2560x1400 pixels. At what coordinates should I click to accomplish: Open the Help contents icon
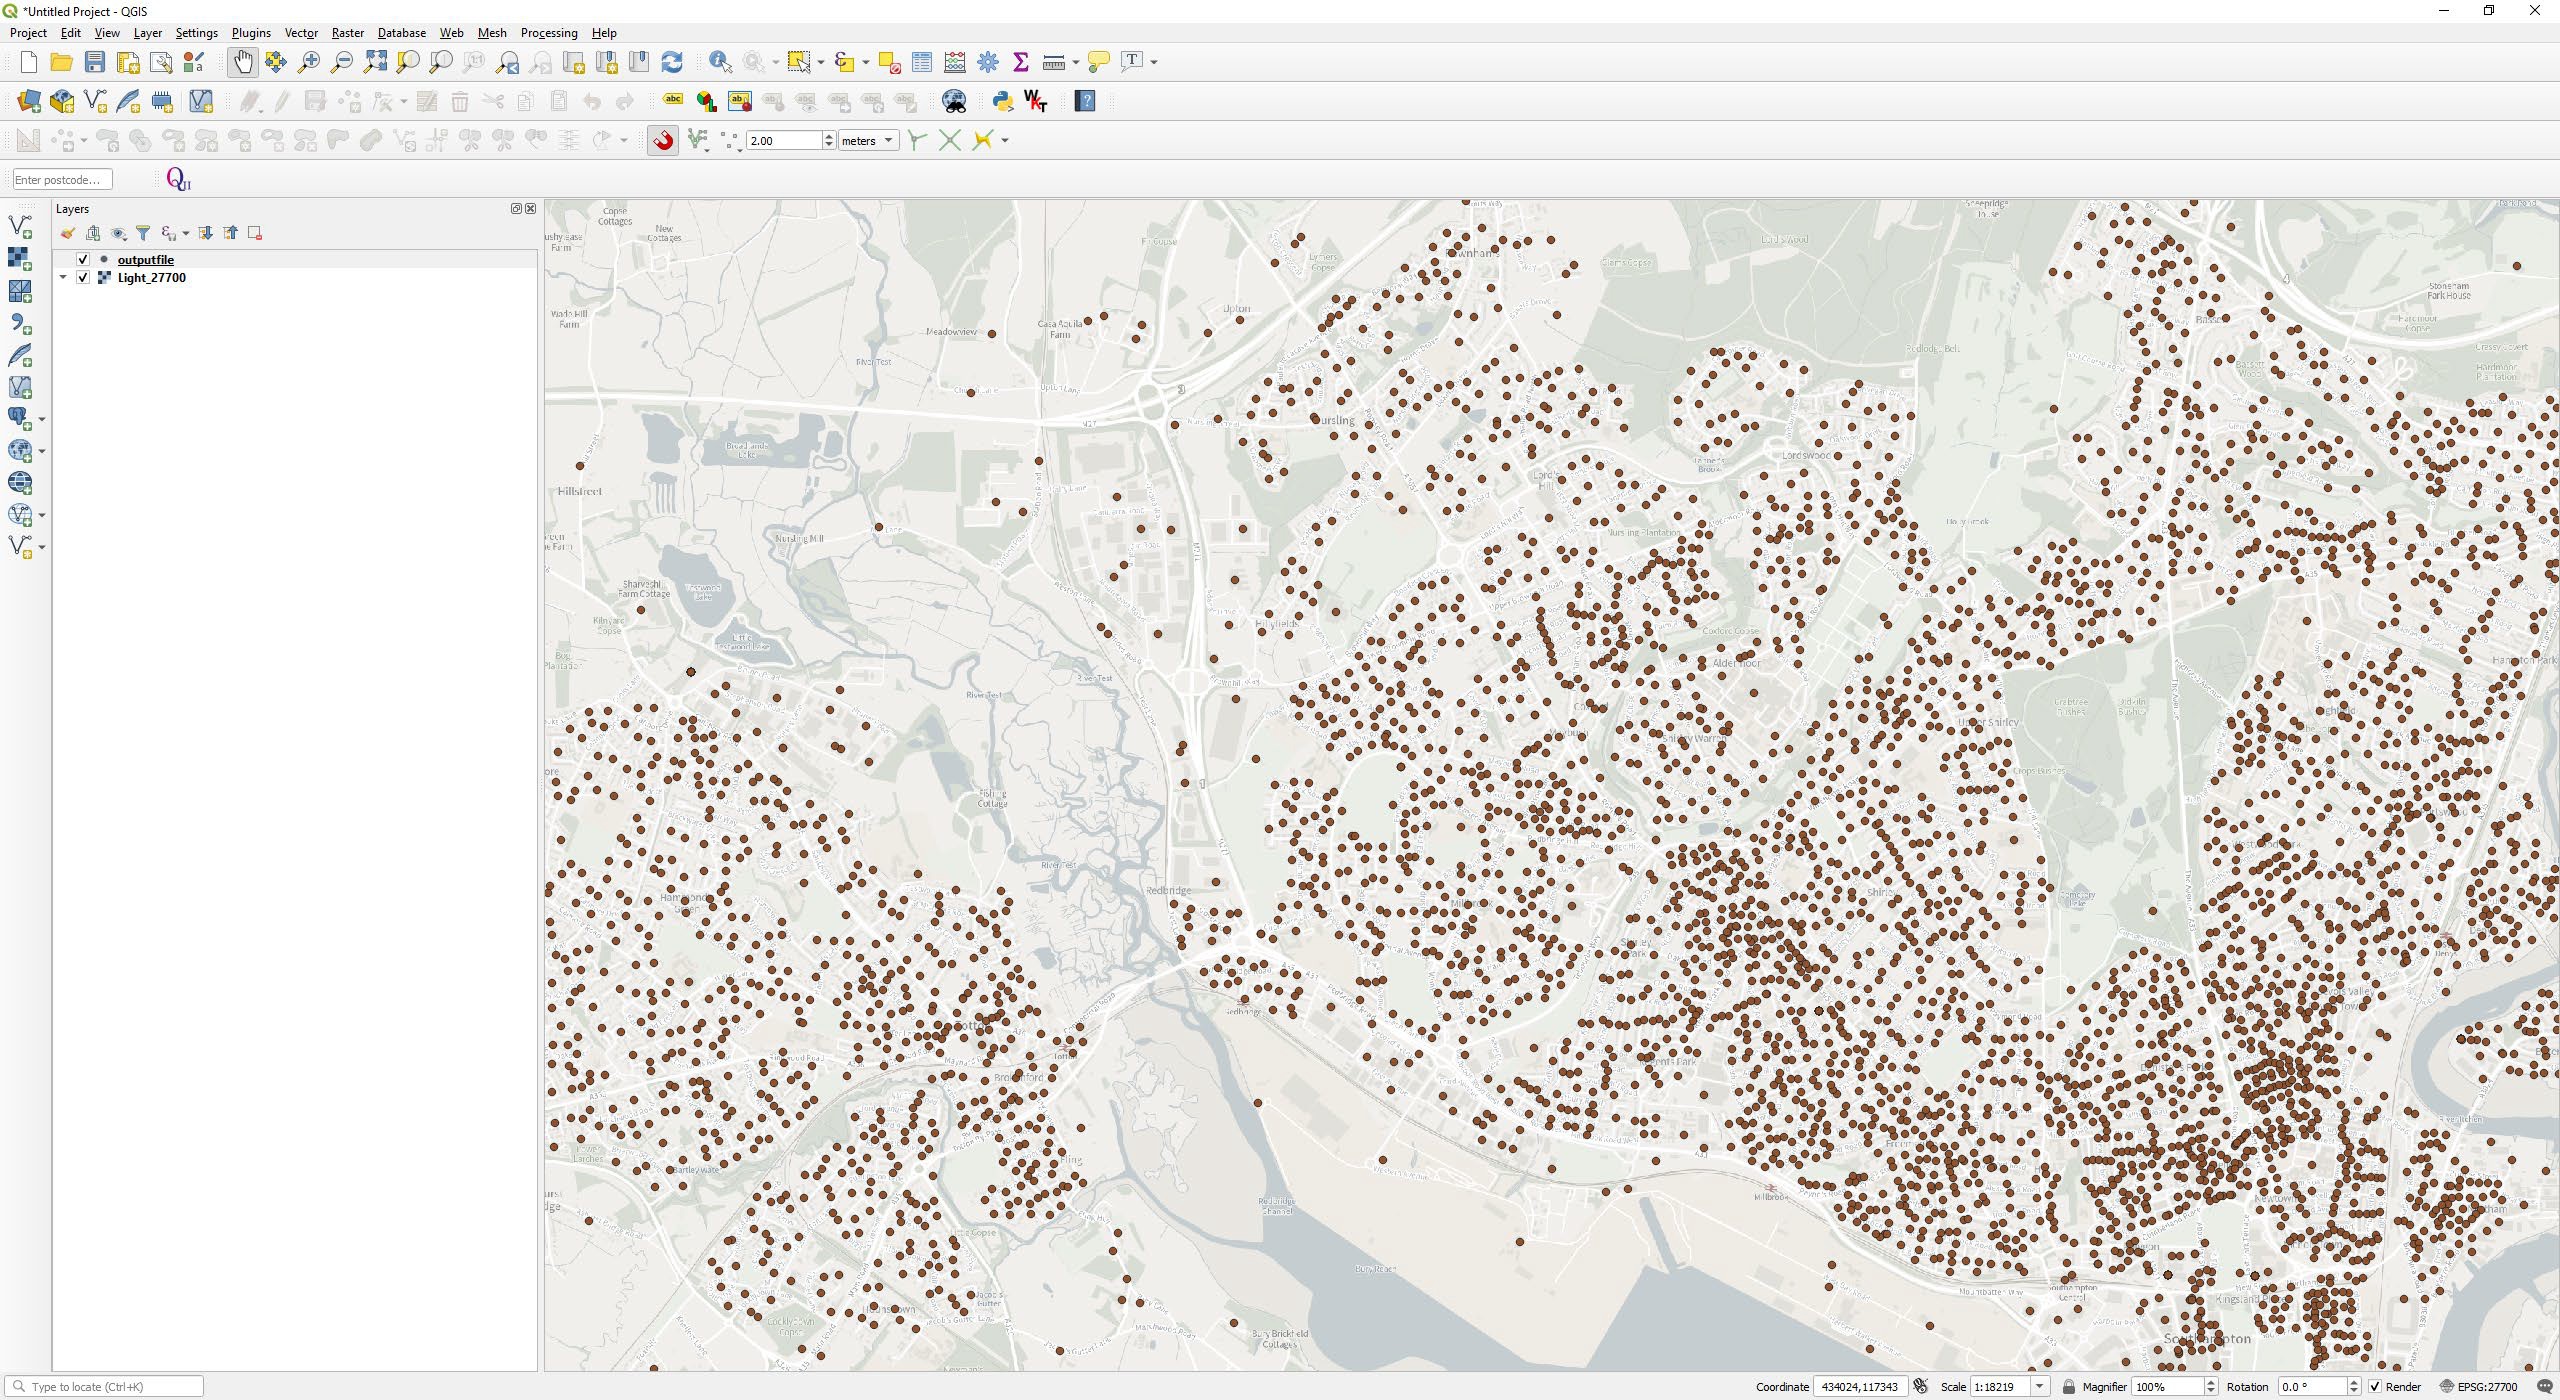tap(1085, 101)
